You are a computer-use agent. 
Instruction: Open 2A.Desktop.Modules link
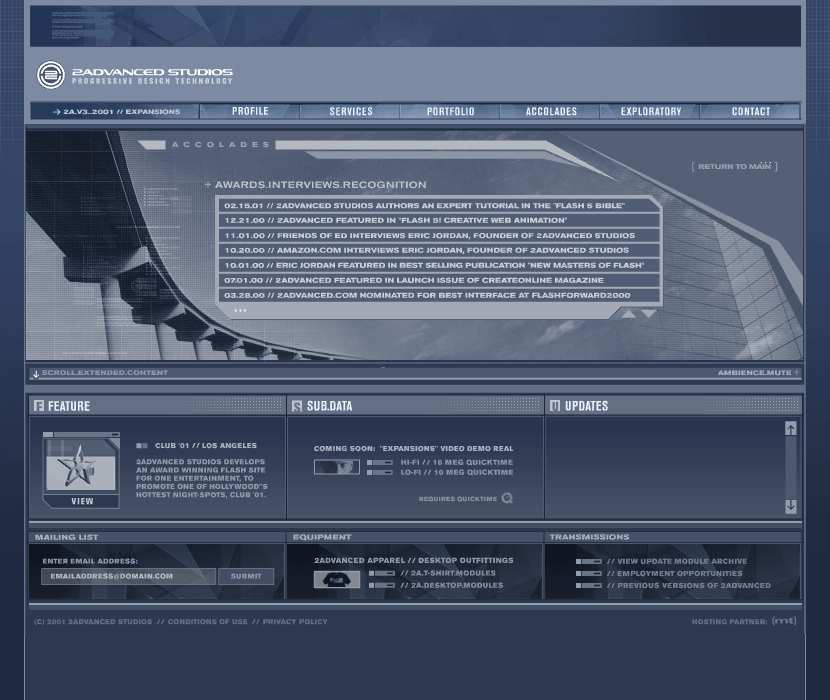pyautogui.click(x=452, y=585)
